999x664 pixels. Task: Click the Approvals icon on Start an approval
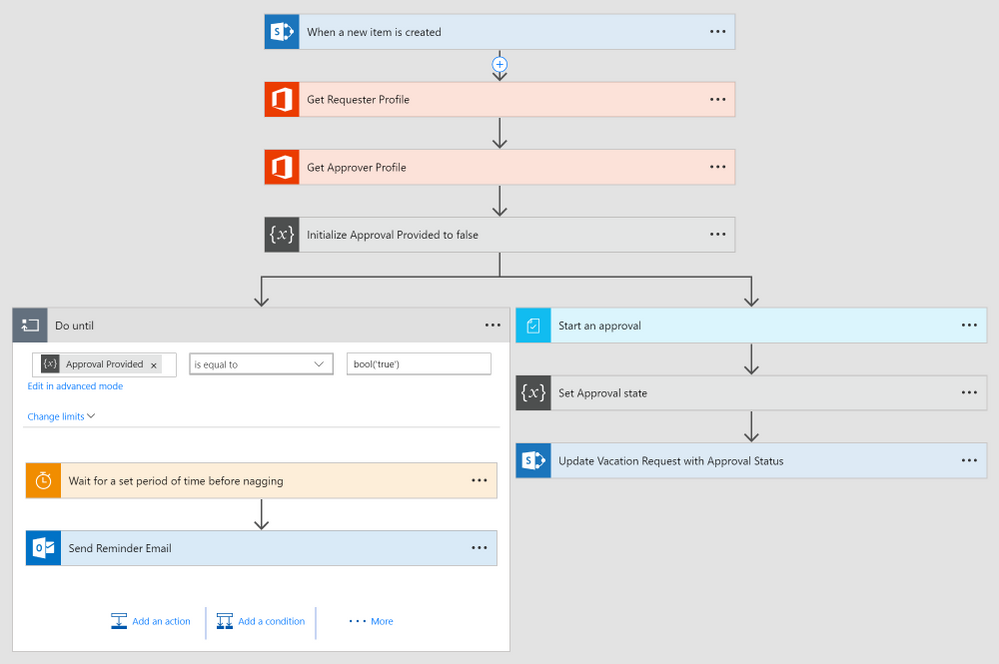coord(532,324)
